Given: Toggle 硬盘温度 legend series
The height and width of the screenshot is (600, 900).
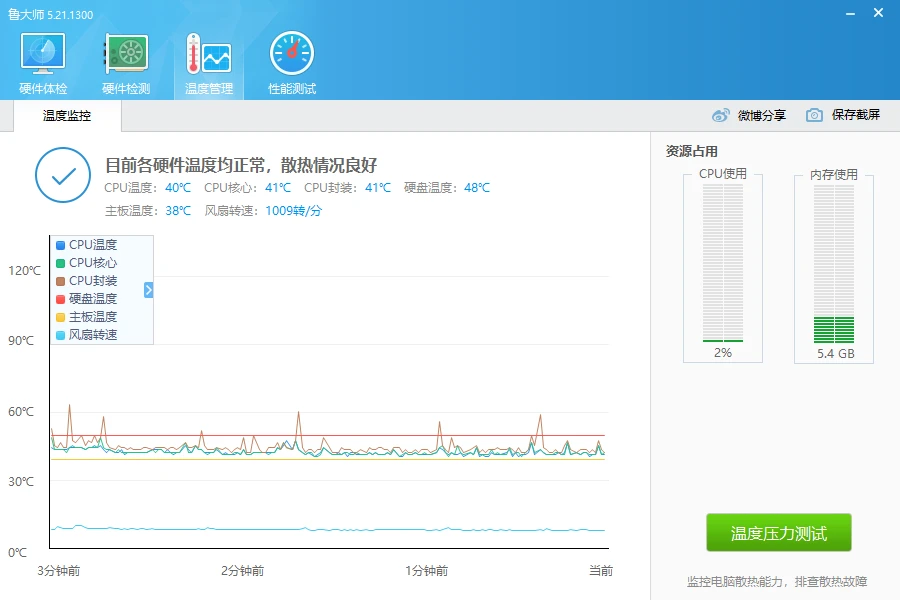Looking at the screenshot, I should click(x=87, y=299).
